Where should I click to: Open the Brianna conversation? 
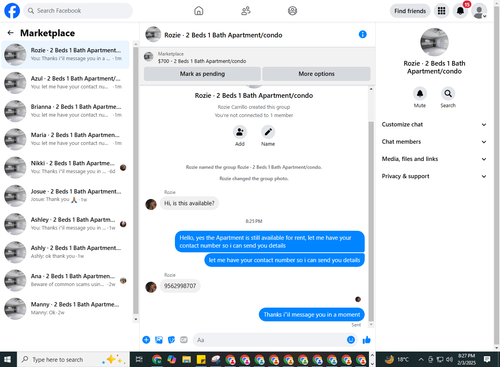coord(65,111)
